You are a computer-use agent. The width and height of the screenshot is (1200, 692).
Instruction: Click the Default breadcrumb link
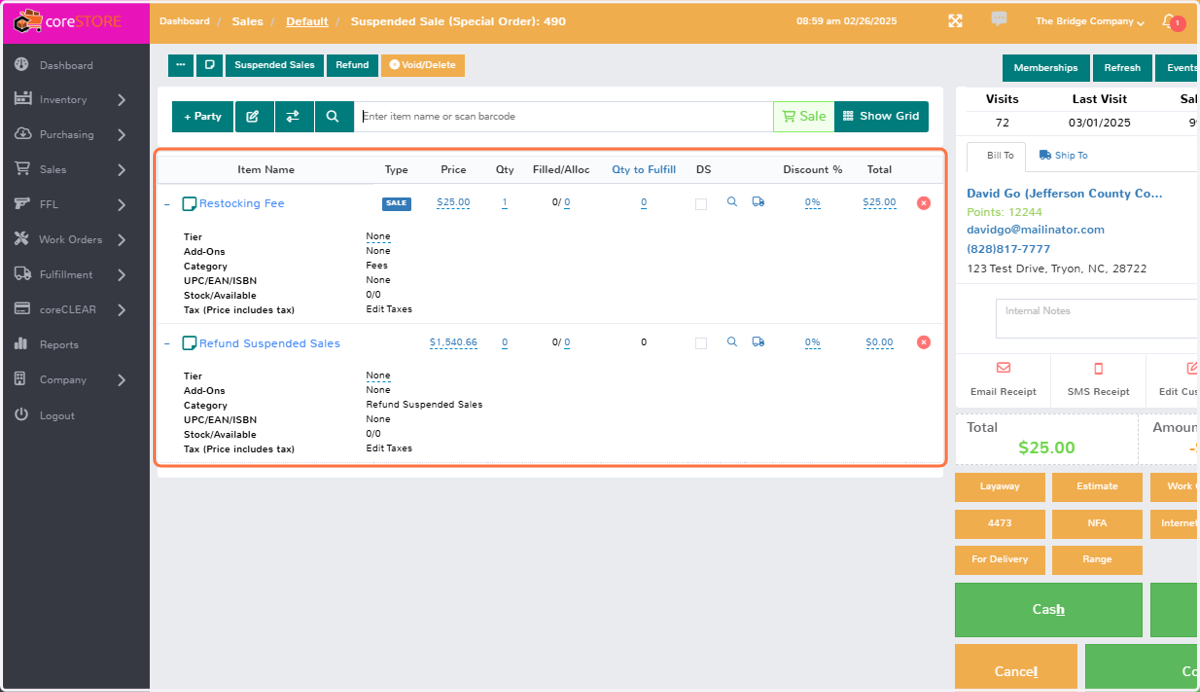click(307, 21)
